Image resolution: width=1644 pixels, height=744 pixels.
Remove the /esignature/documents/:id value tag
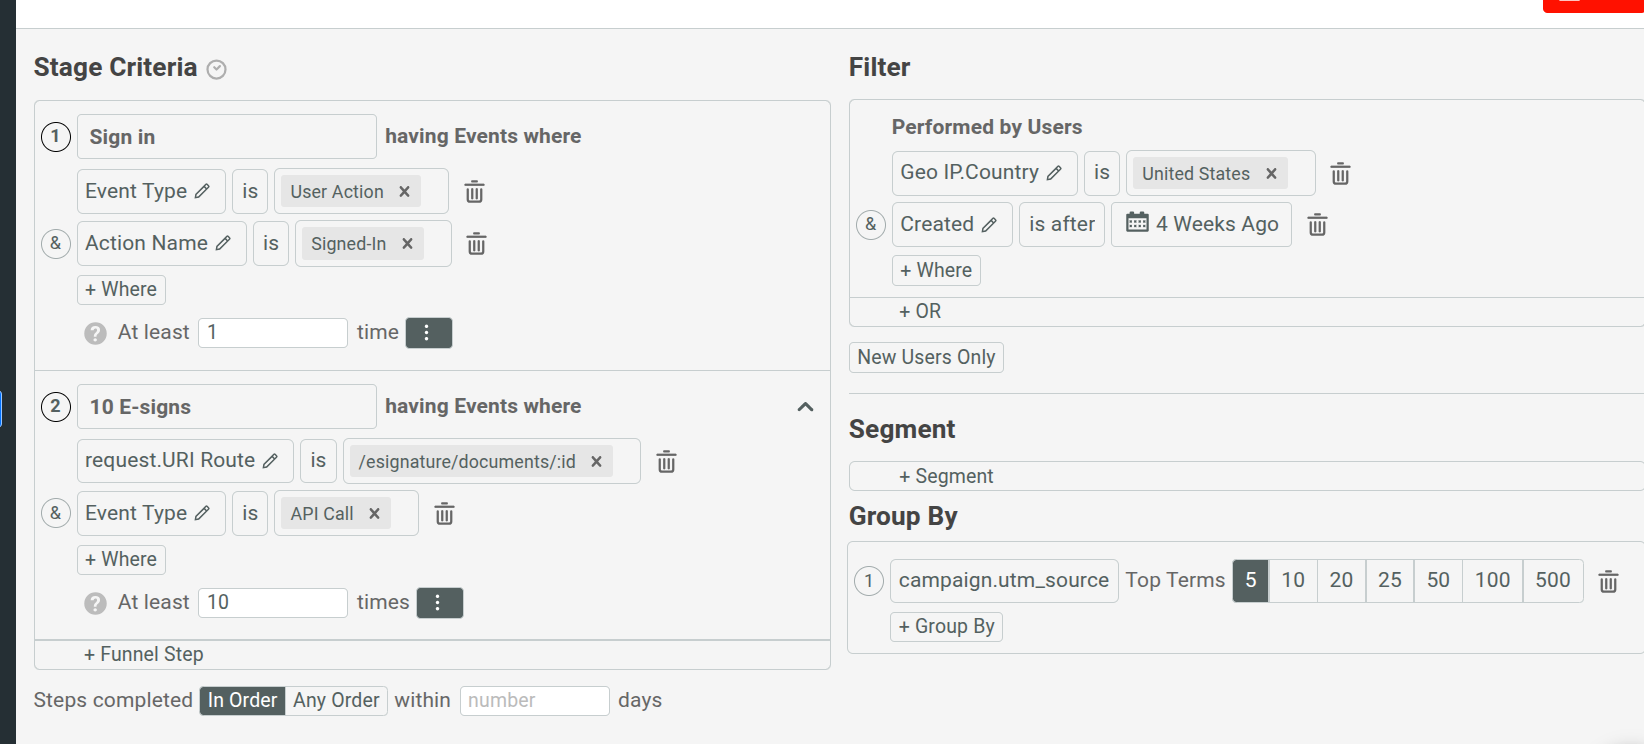[x=596, y=462]
